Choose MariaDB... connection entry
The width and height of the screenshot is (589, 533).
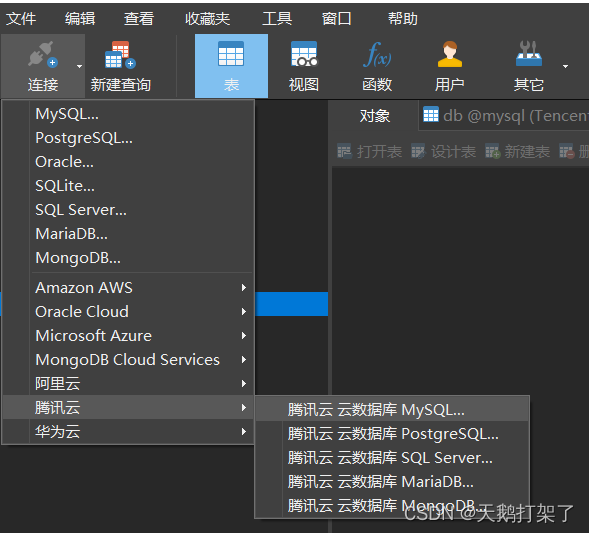[128, 234]
